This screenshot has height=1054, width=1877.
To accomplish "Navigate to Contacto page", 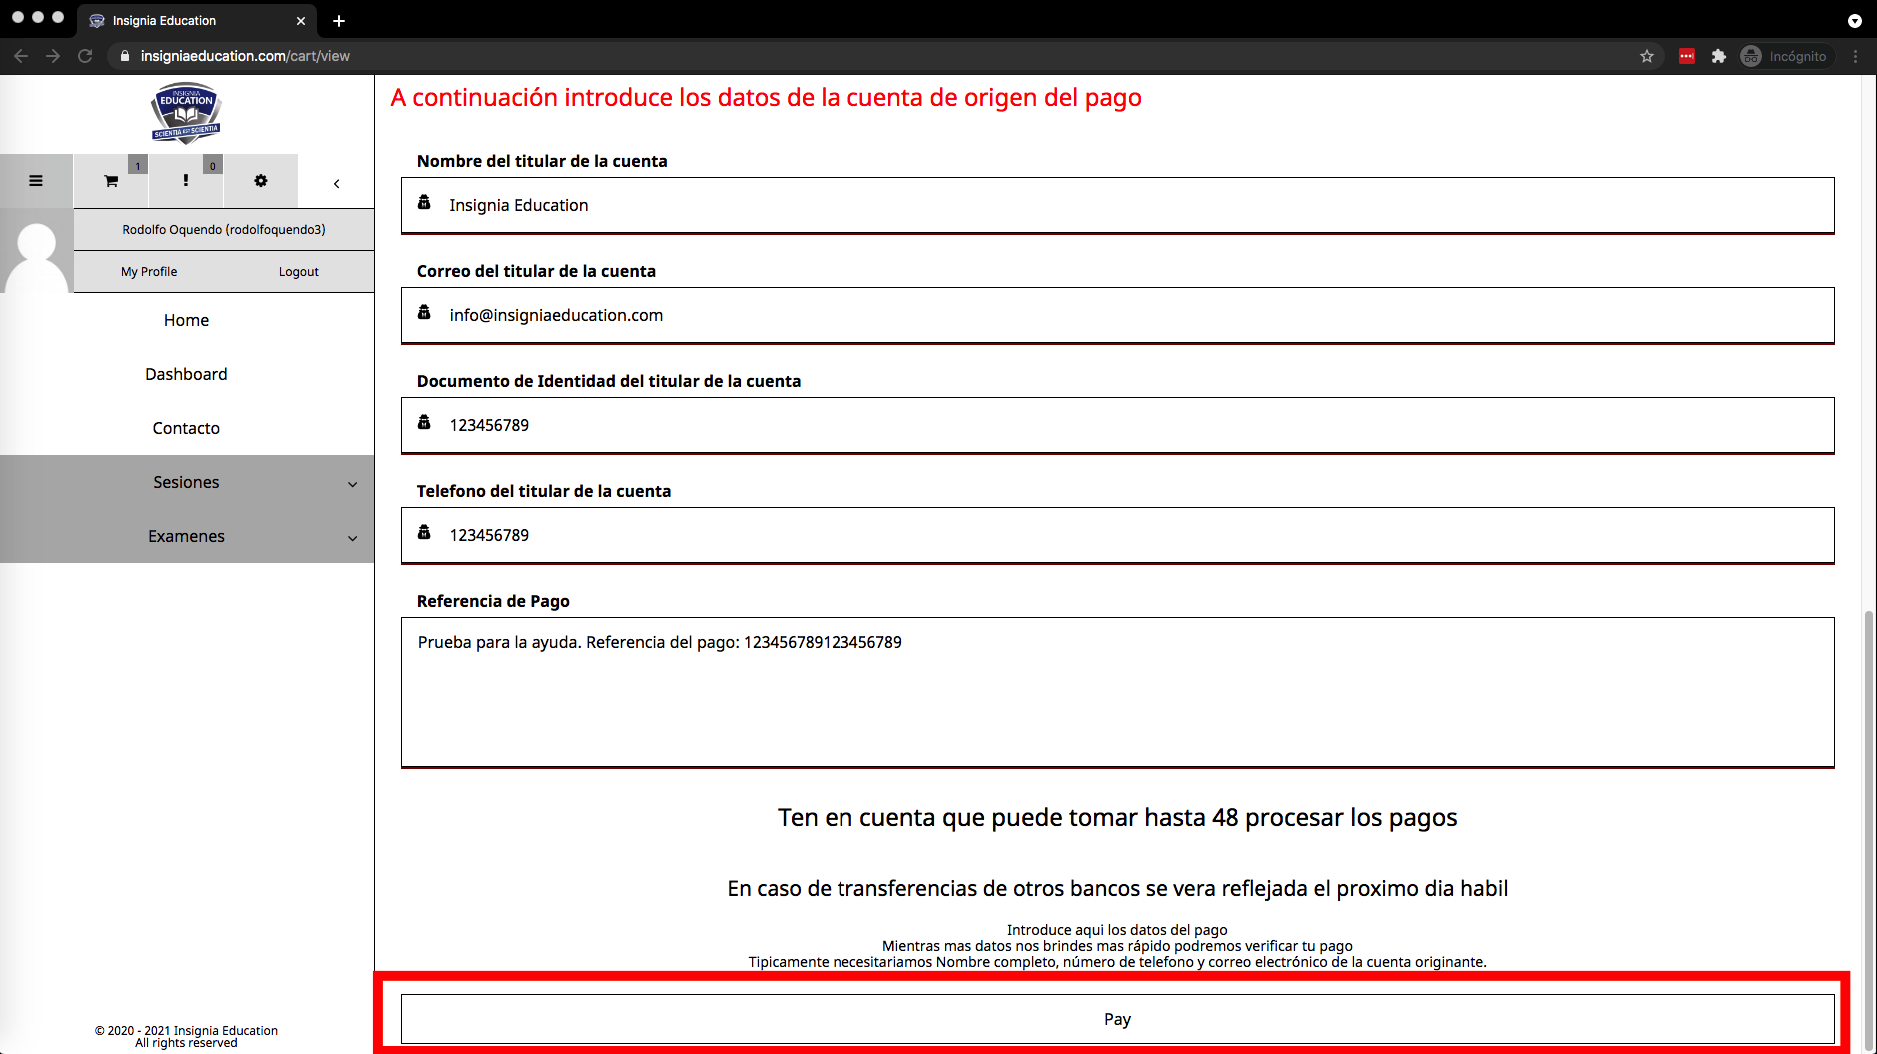I will (x=186, y=428).
